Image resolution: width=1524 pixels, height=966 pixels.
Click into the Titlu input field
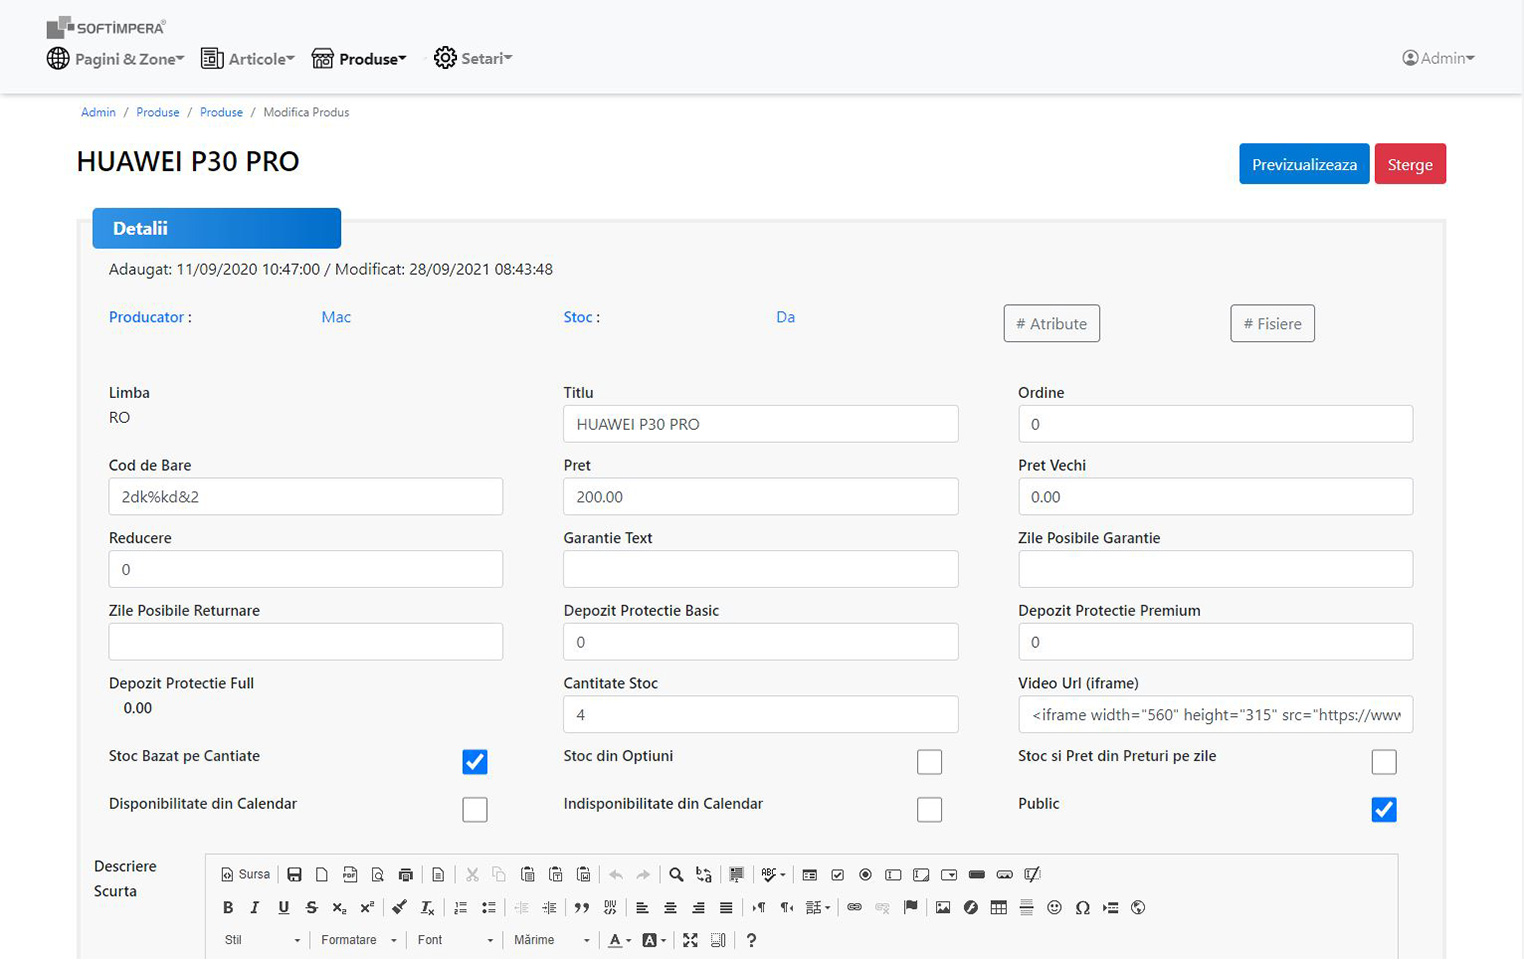click(x=761, y=424)
